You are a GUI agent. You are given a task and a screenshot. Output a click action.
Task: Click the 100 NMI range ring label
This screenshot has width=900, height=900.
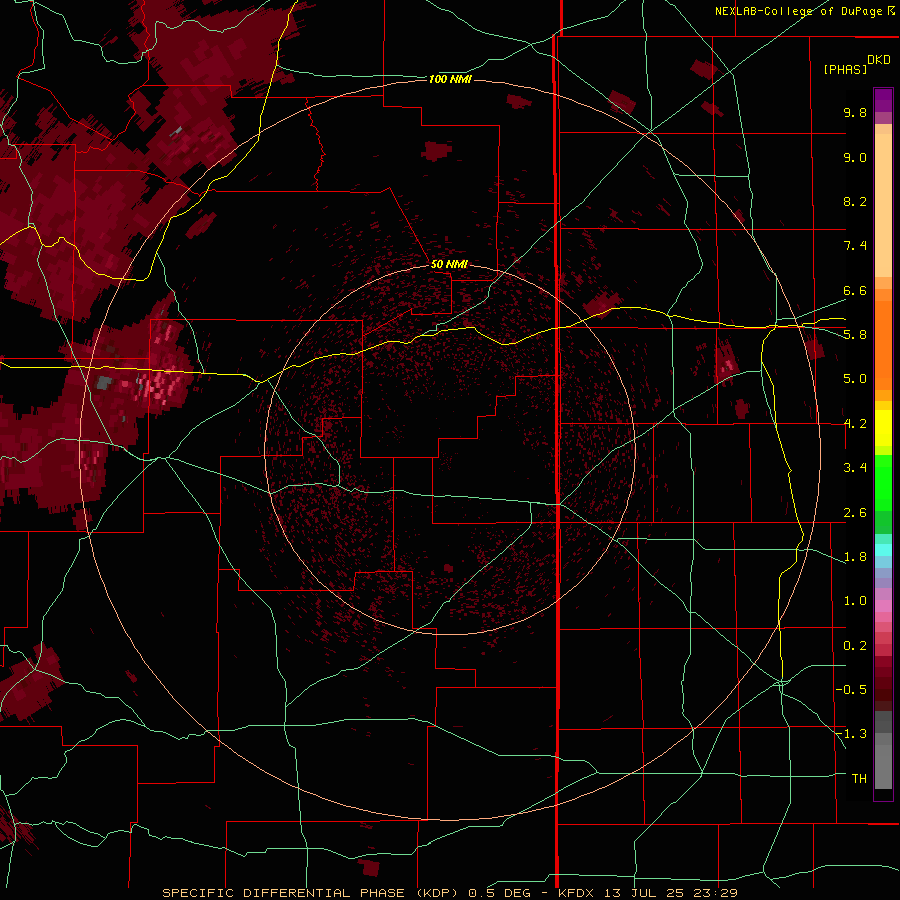click(x=450, y=79)
